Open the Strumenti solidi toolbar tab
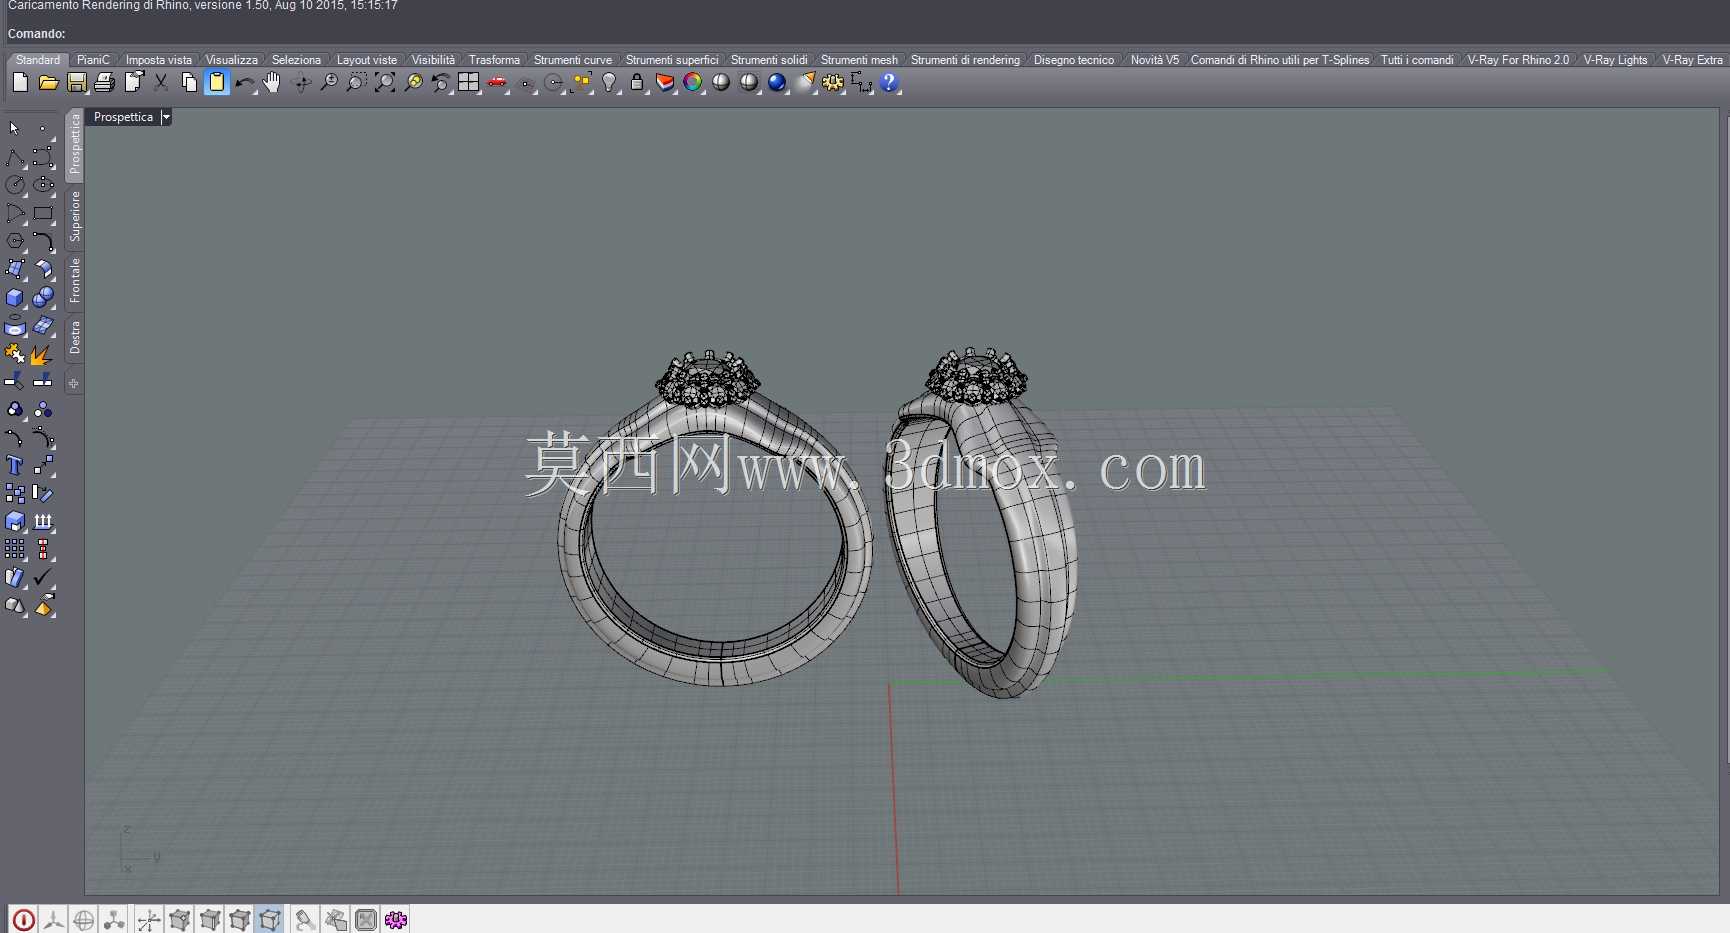This screenshot has height=933, width=1730. [769, 60]
